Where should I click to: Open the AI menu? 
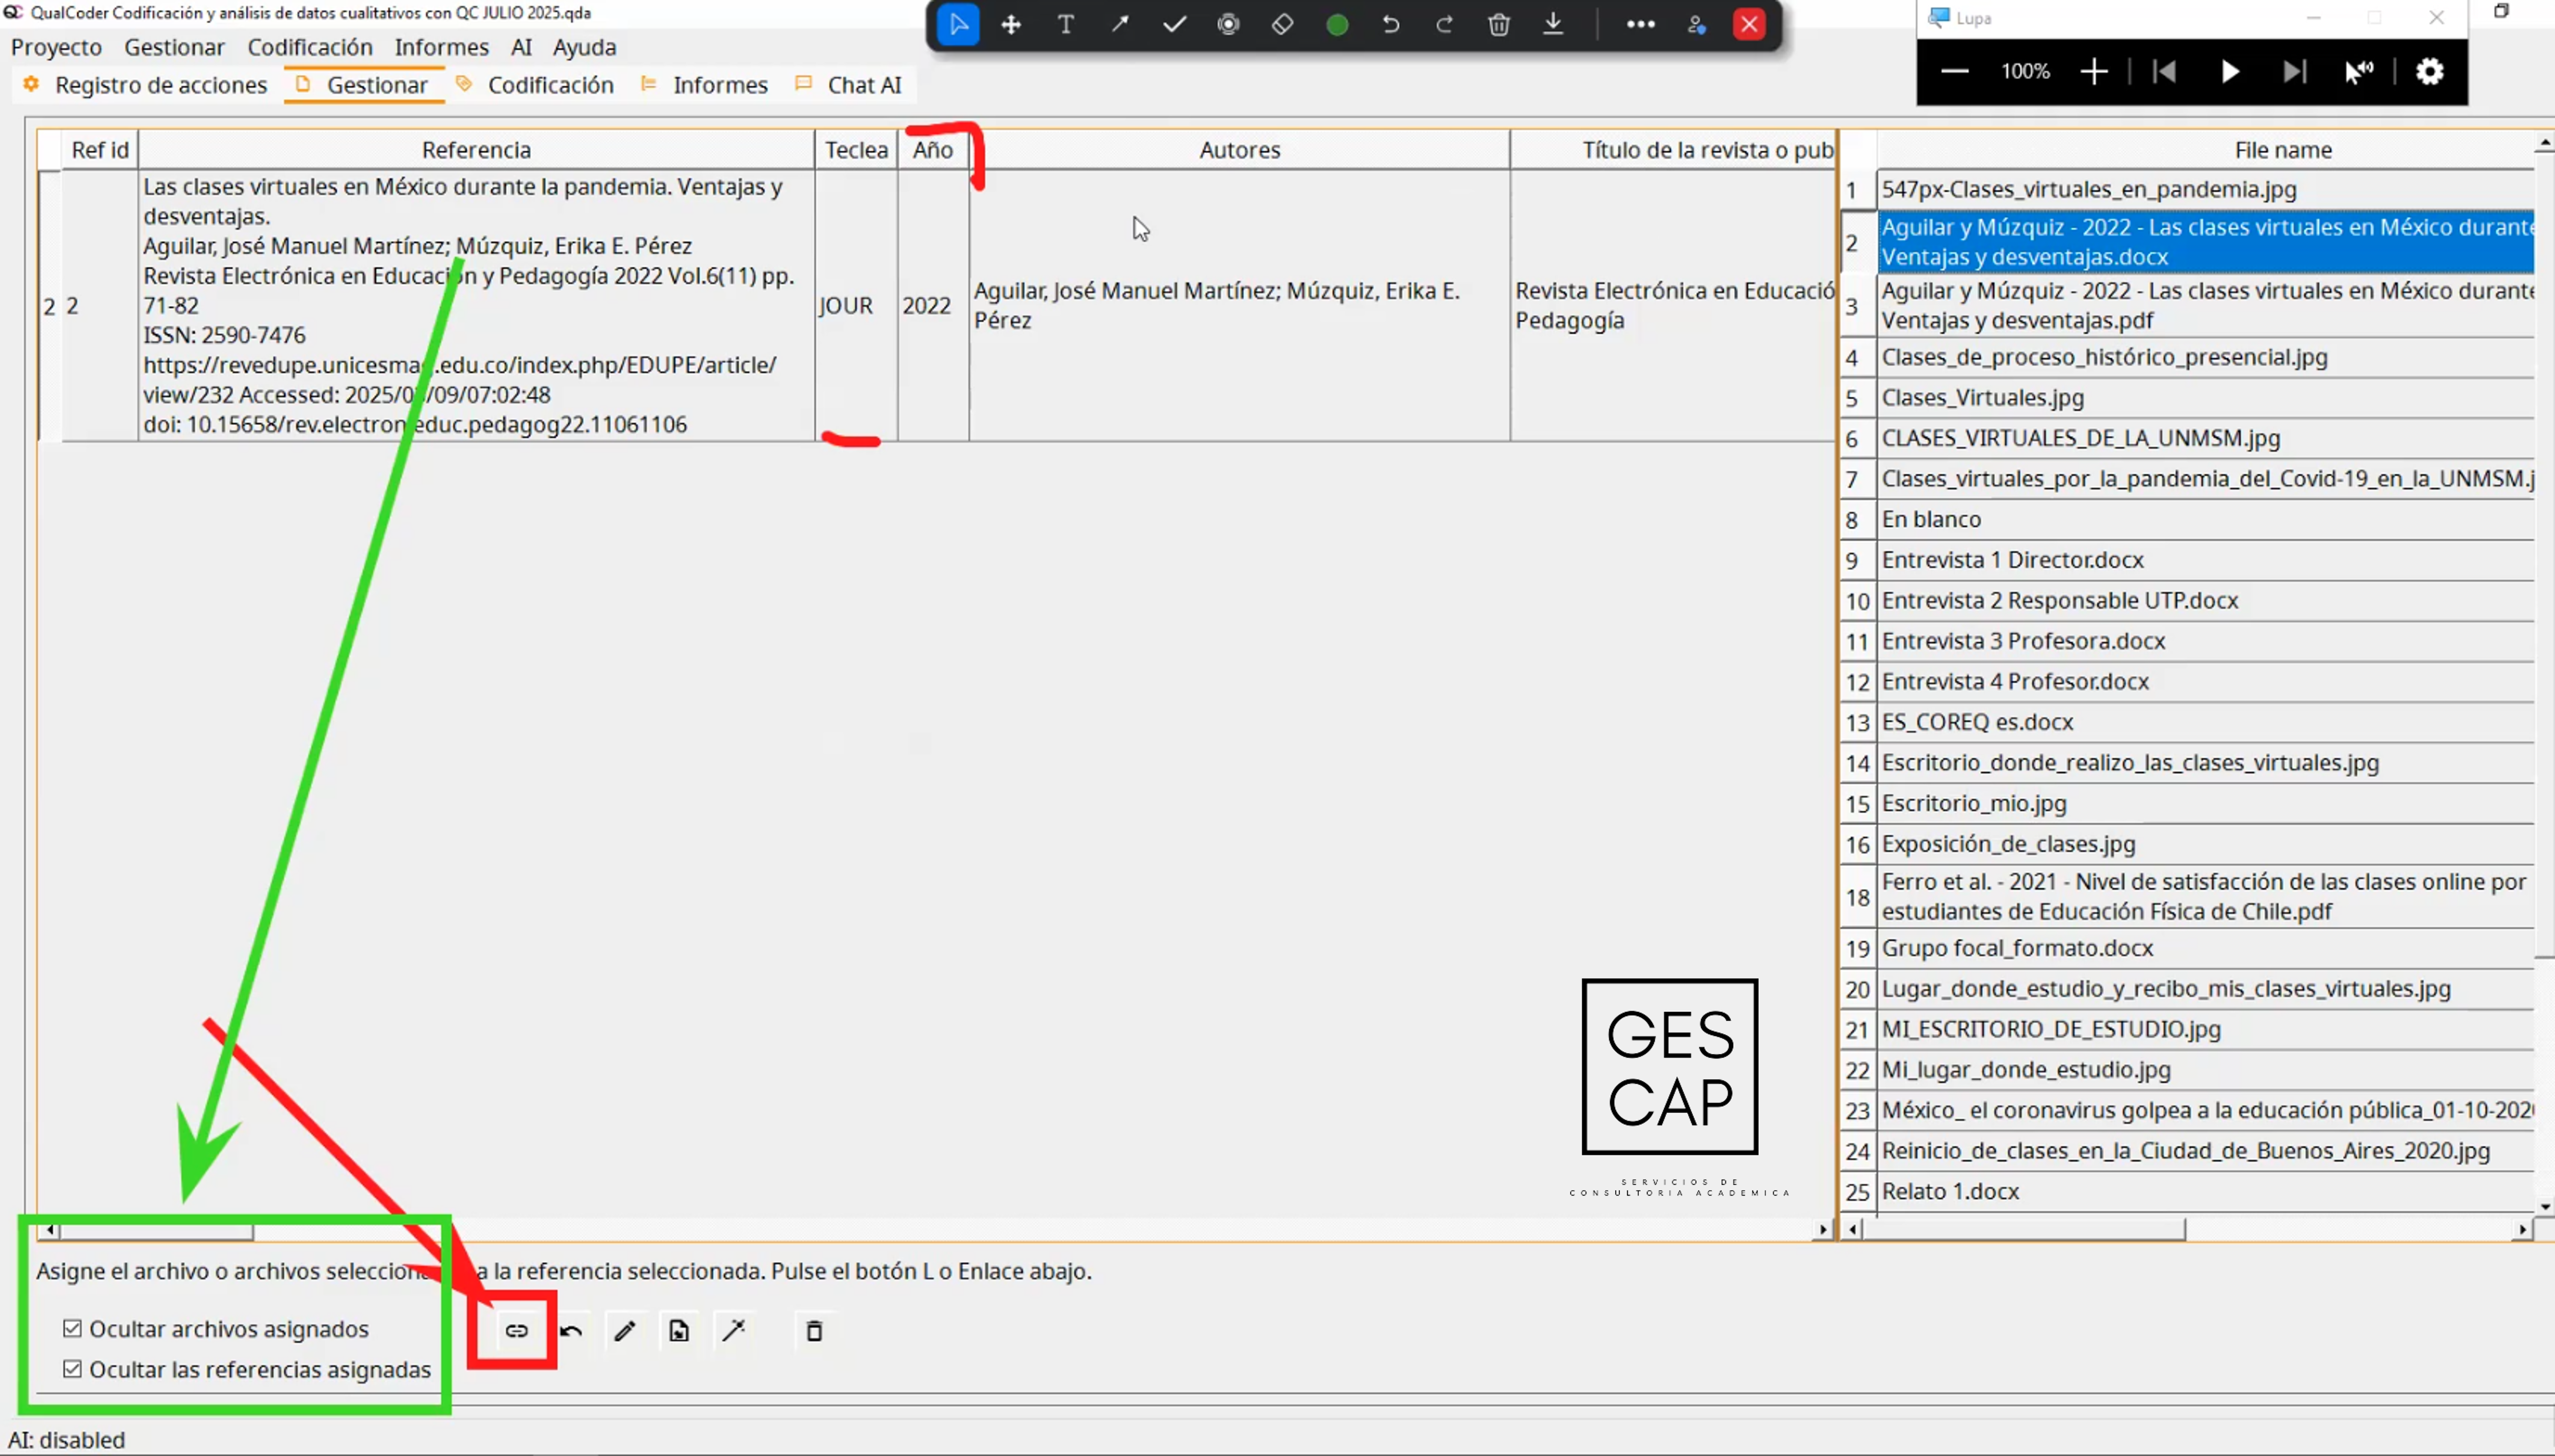click(521, 47)
